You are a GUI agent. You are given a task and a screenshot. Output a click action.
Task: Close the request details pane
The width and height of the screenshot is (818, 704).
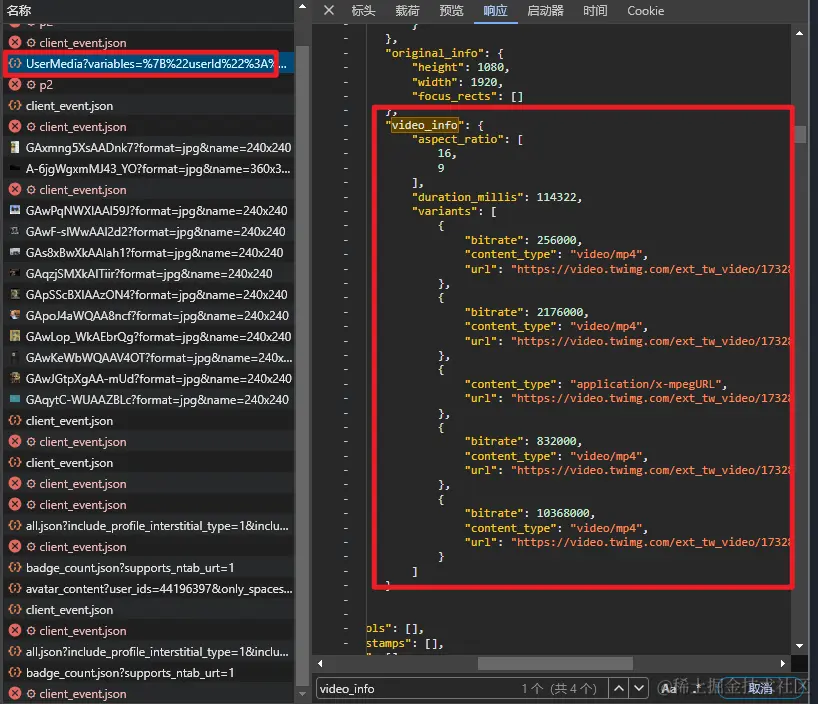point(329,10)
